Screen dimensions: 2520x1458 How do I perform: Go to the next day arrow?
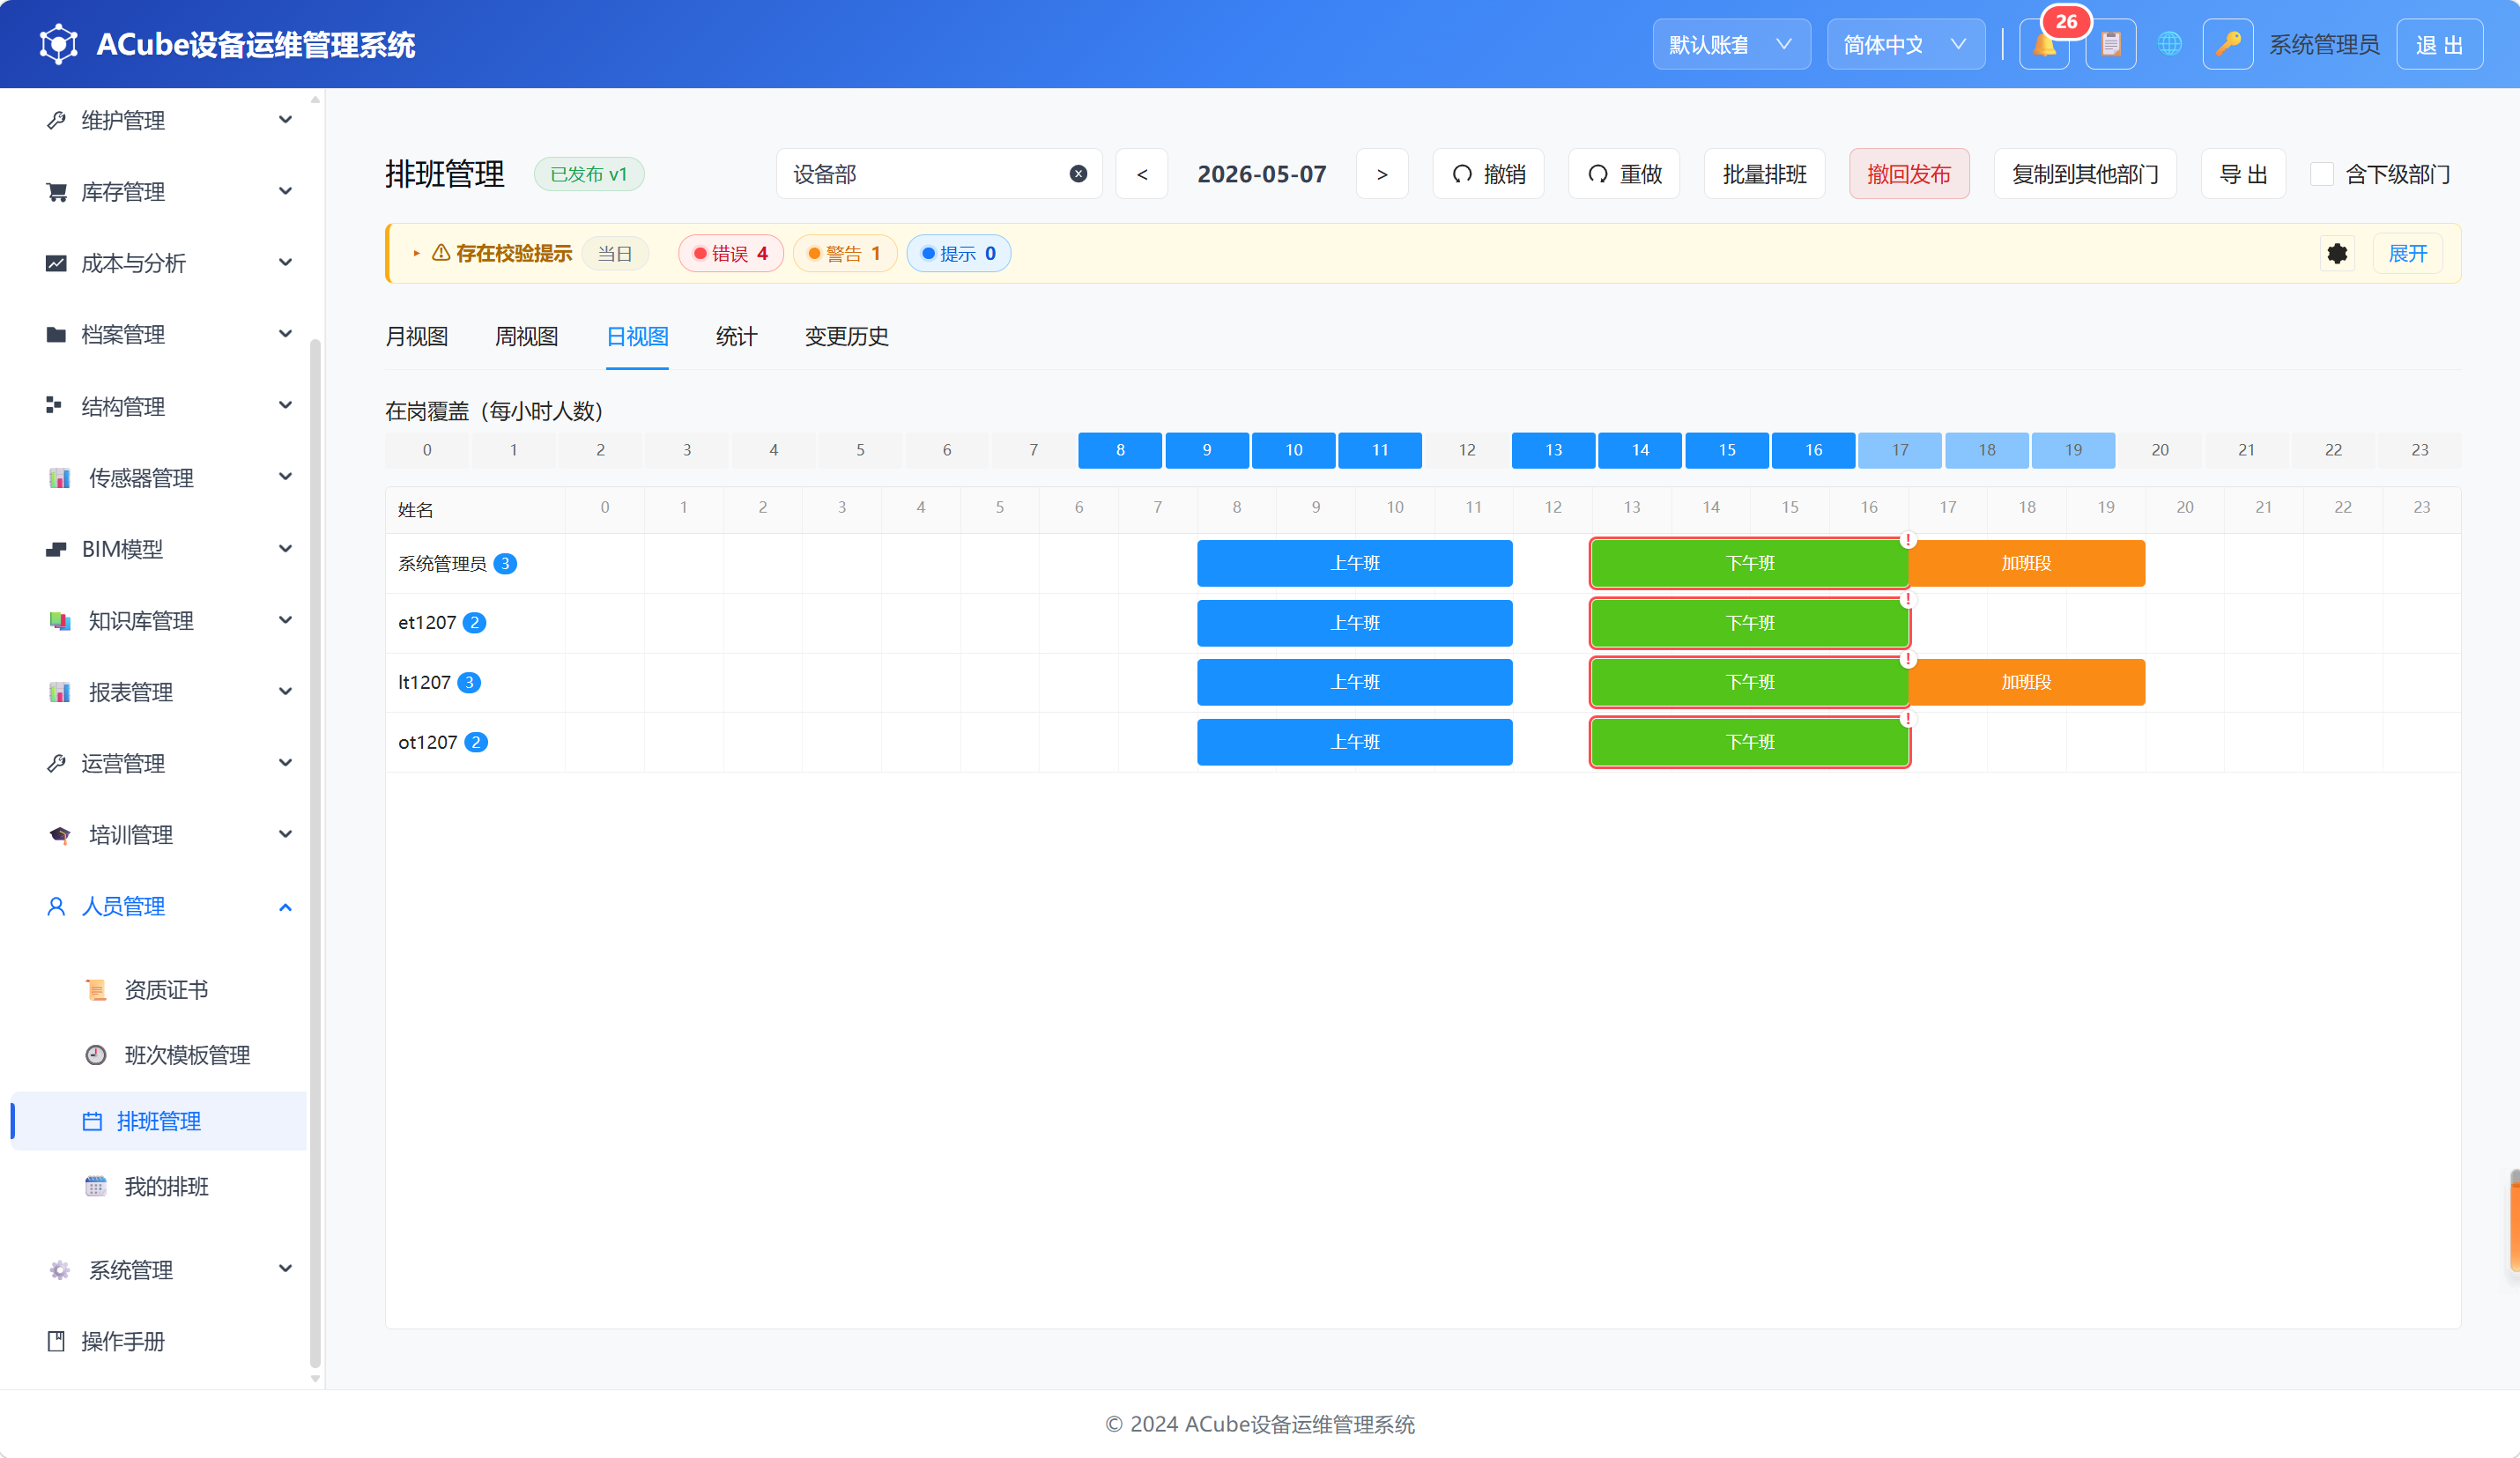1382,174
